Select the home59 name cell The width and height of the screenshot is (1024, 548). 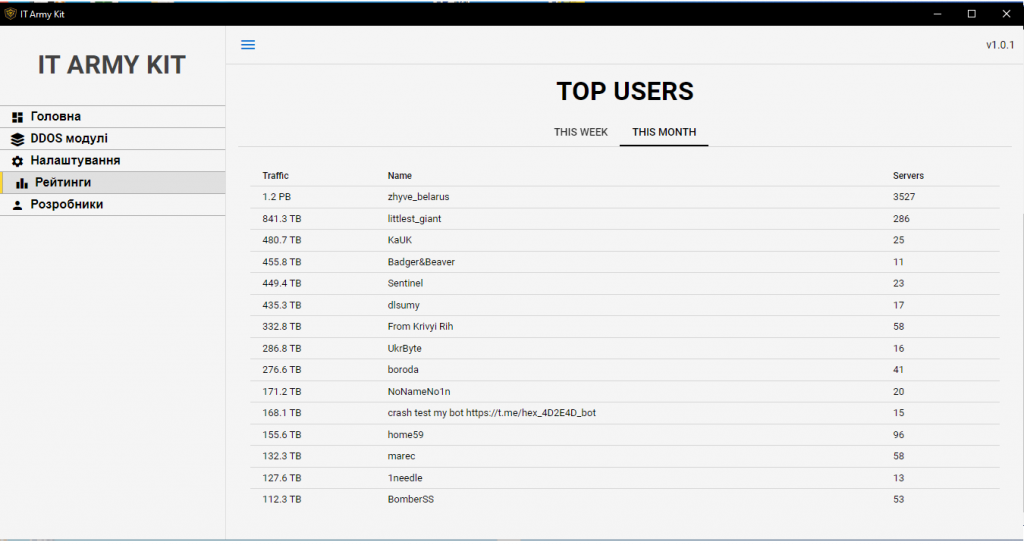406,435
